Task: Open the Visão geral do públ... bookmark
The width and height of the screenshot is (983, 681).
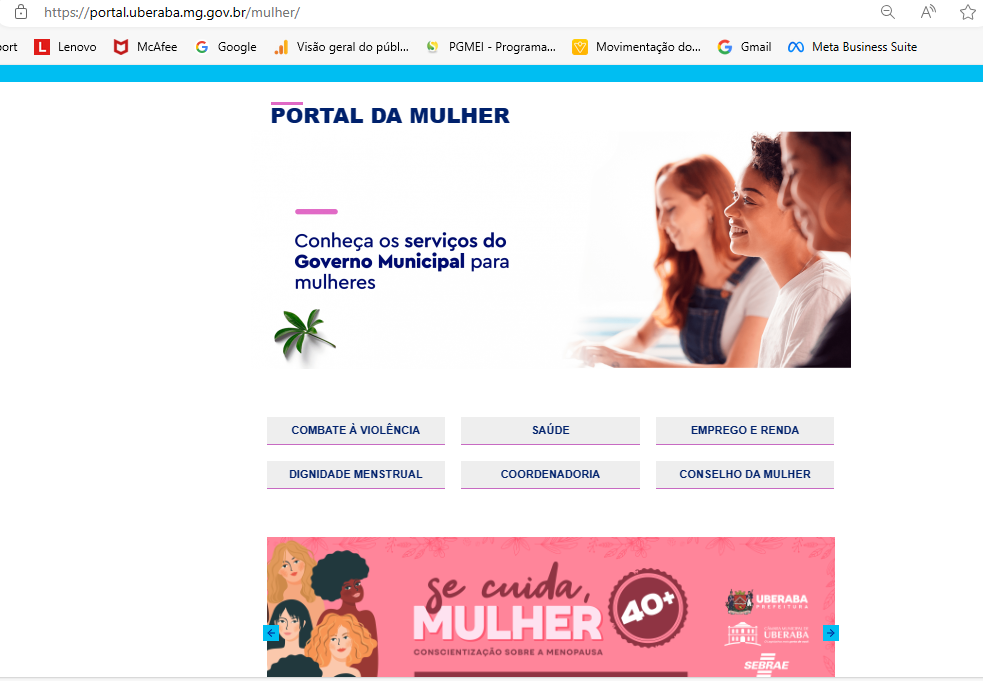Action: click(x=342, y=47)
